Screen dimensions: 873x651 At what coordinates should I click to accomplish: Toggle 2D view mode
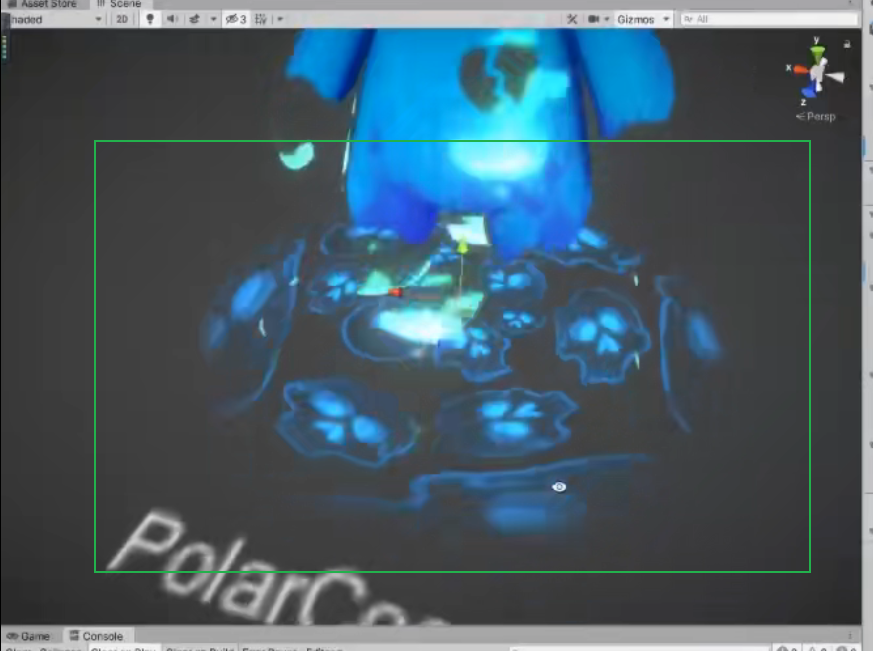(122, 19)
